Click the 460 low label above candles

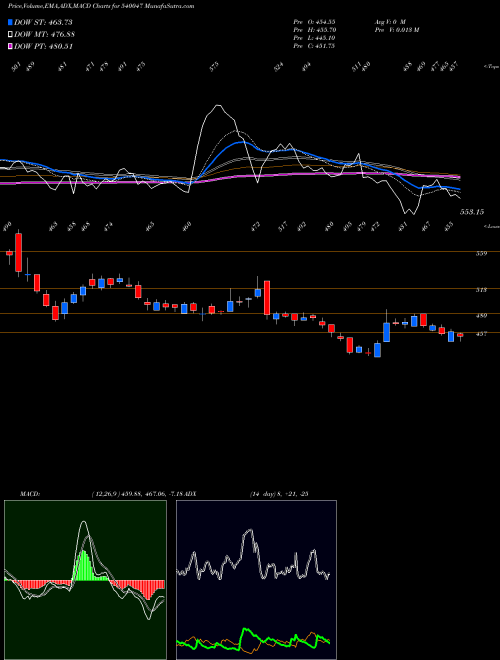(187, 225)
